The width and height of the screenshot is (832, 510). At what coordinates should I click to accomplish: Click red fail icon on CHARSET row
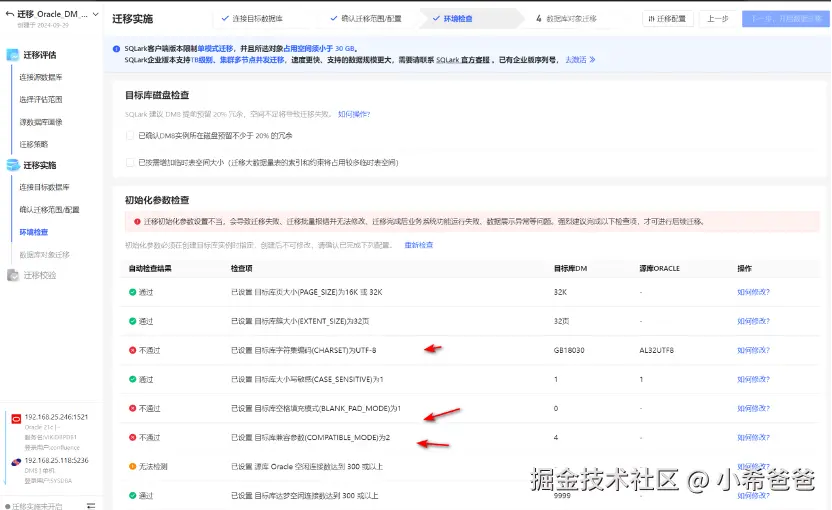click(133, 350)
